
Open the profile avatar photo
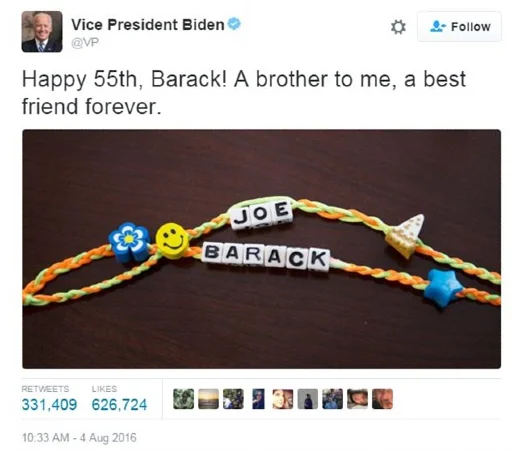[42, 32]
